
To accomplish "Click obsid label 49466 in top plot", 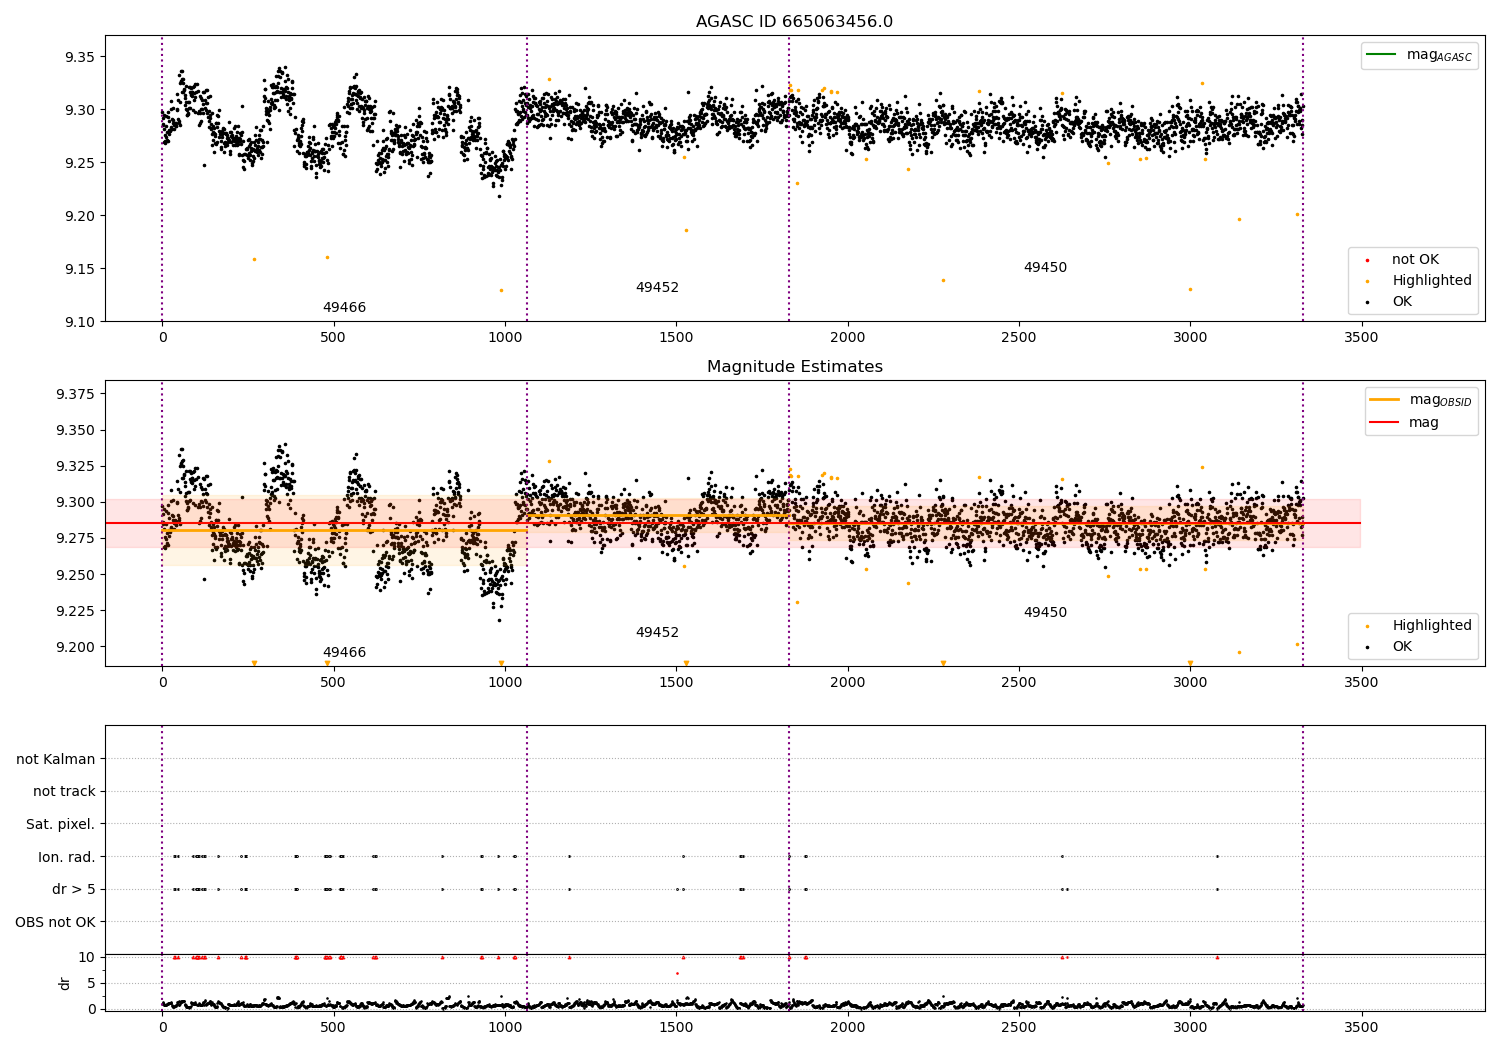I will pos(344,308).
